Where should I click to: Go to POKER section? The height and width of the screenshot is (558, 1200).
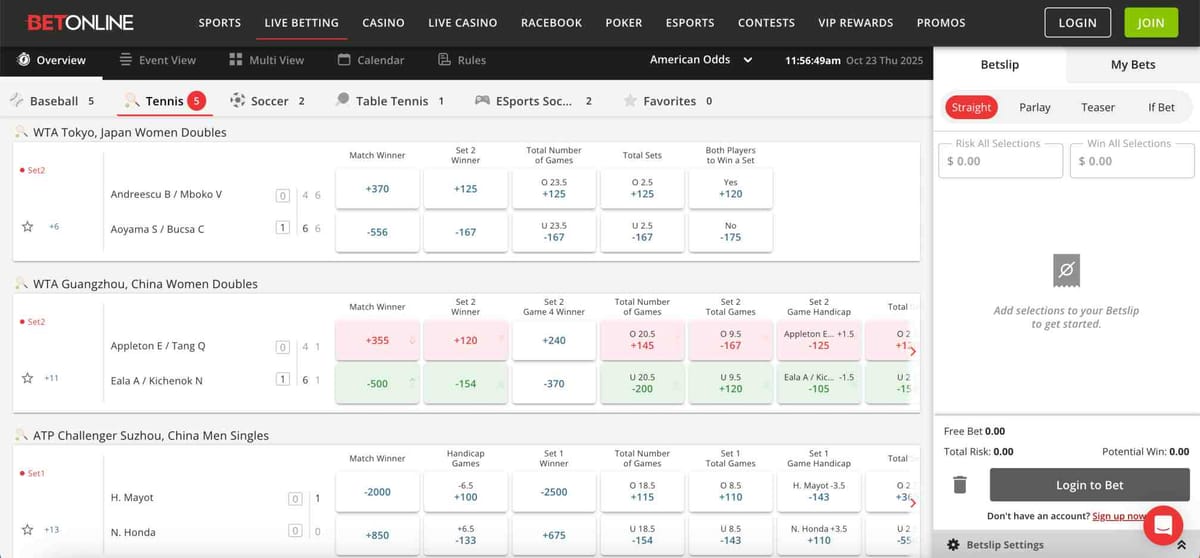[x=624, y=23]
